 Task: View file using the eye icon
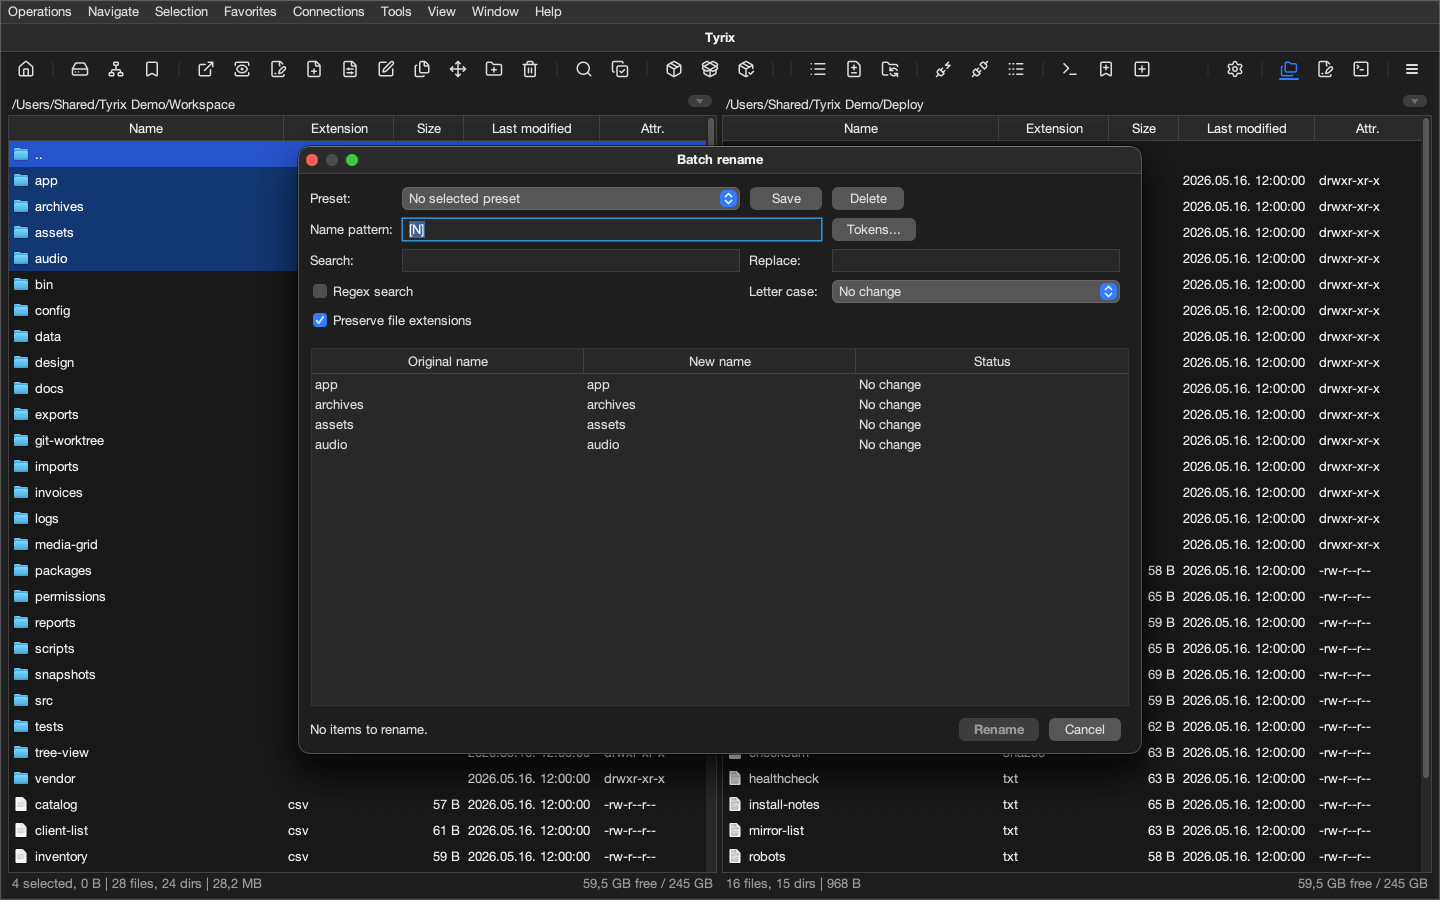pos(242,69)
